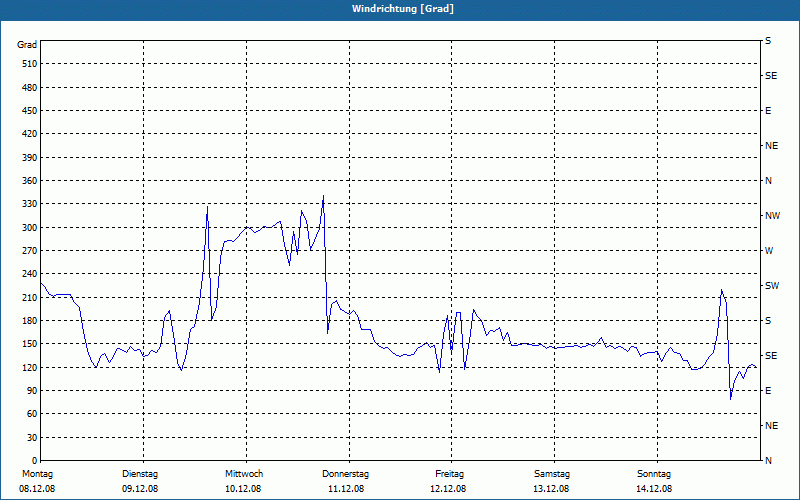Select the date '10.12.08'
Image resolution: width=800 pixels, height=500 pixels.
243,489
